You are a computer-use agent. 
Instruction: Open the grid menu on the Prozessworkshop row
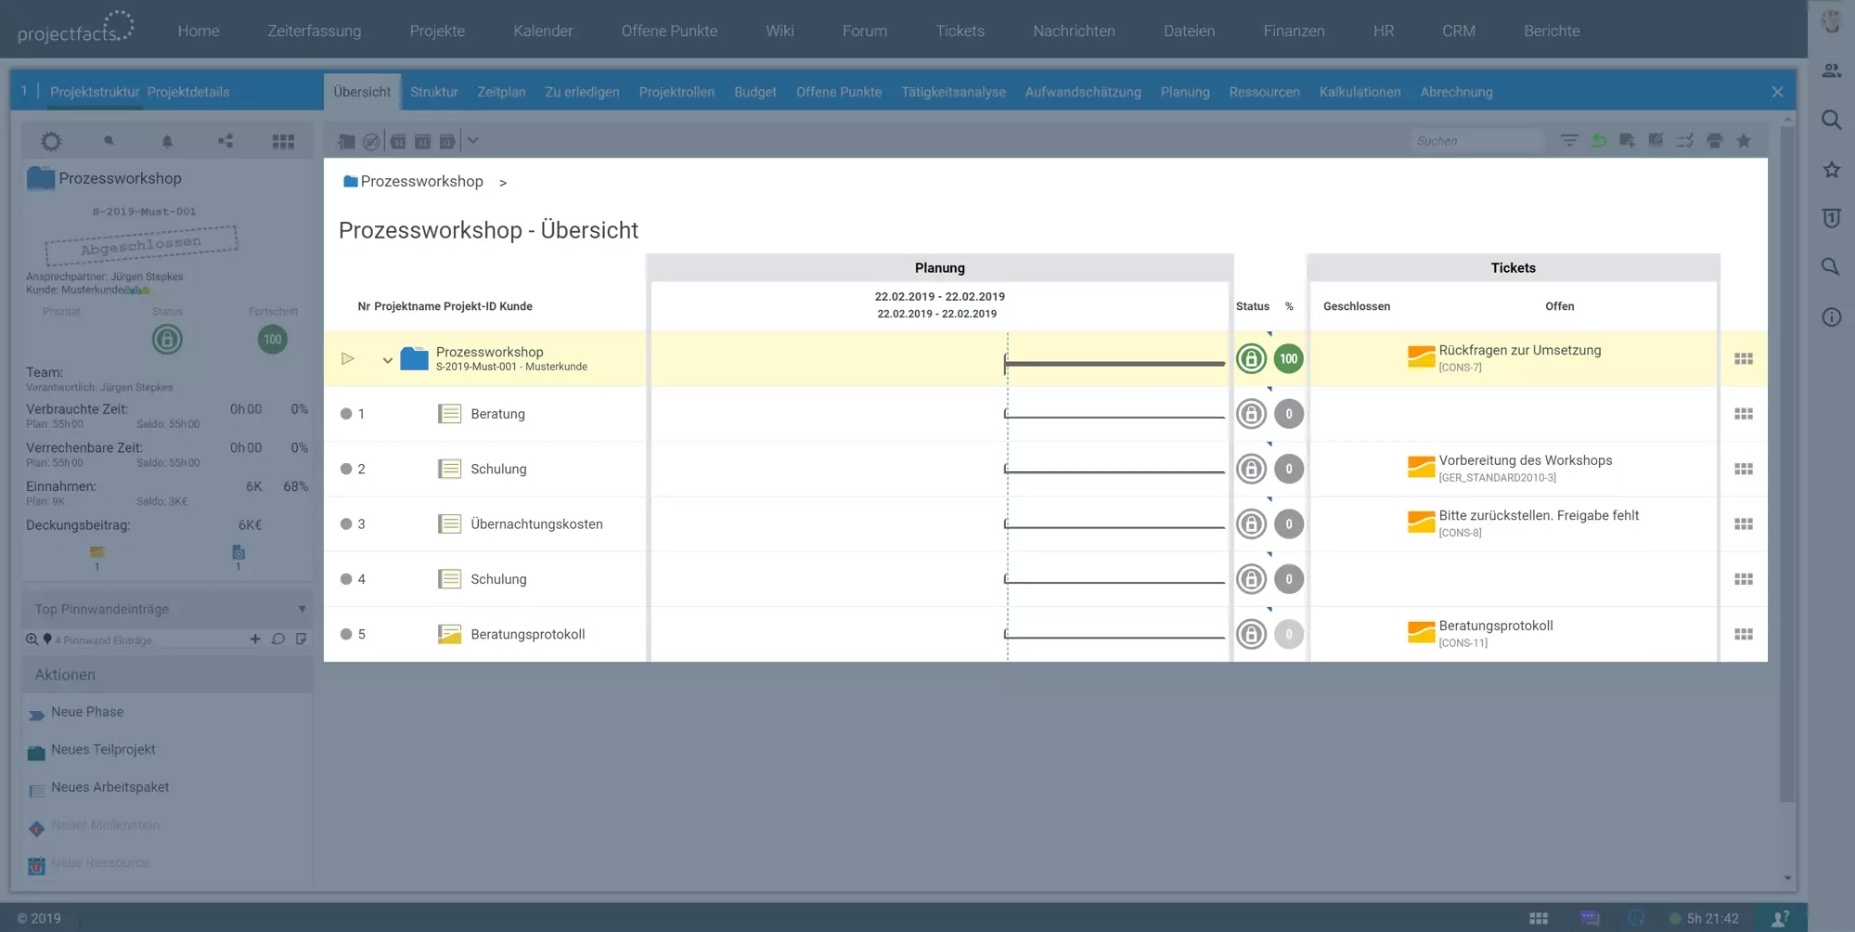click(x=1743, y=359)
